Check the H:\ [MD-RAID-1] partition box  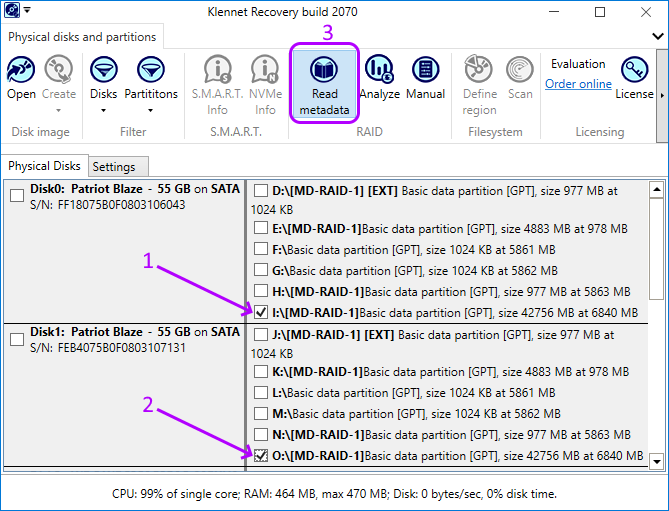[x=261, y=291]
